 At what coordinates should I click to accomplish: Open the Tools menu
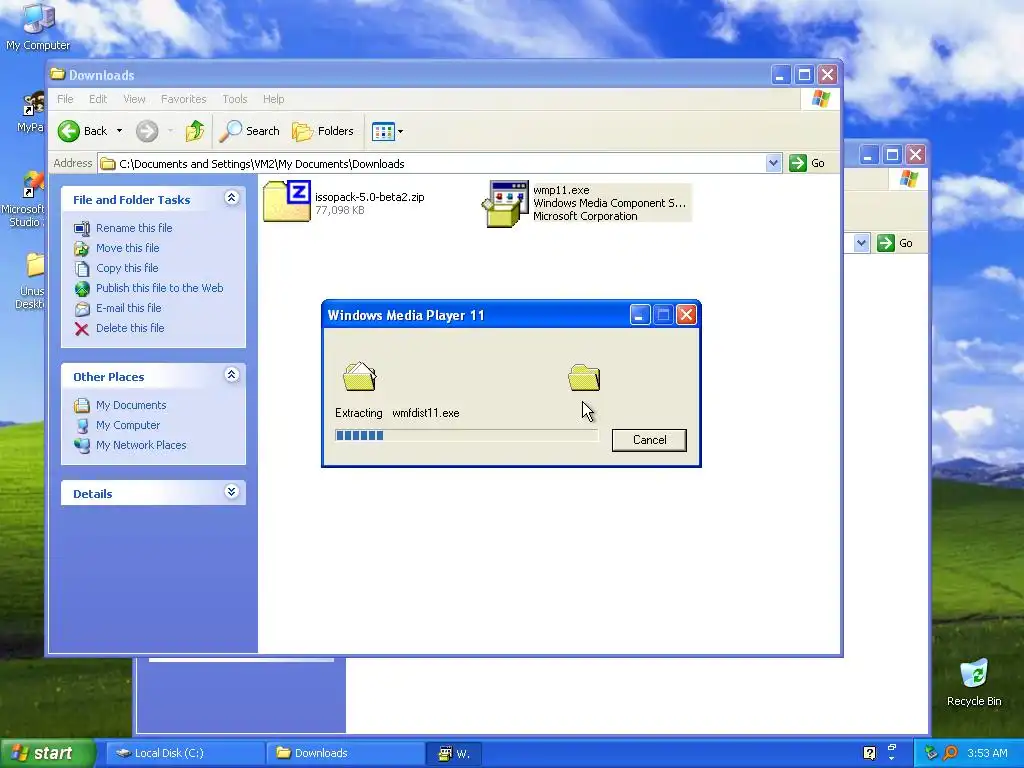[x=234, y=99]
